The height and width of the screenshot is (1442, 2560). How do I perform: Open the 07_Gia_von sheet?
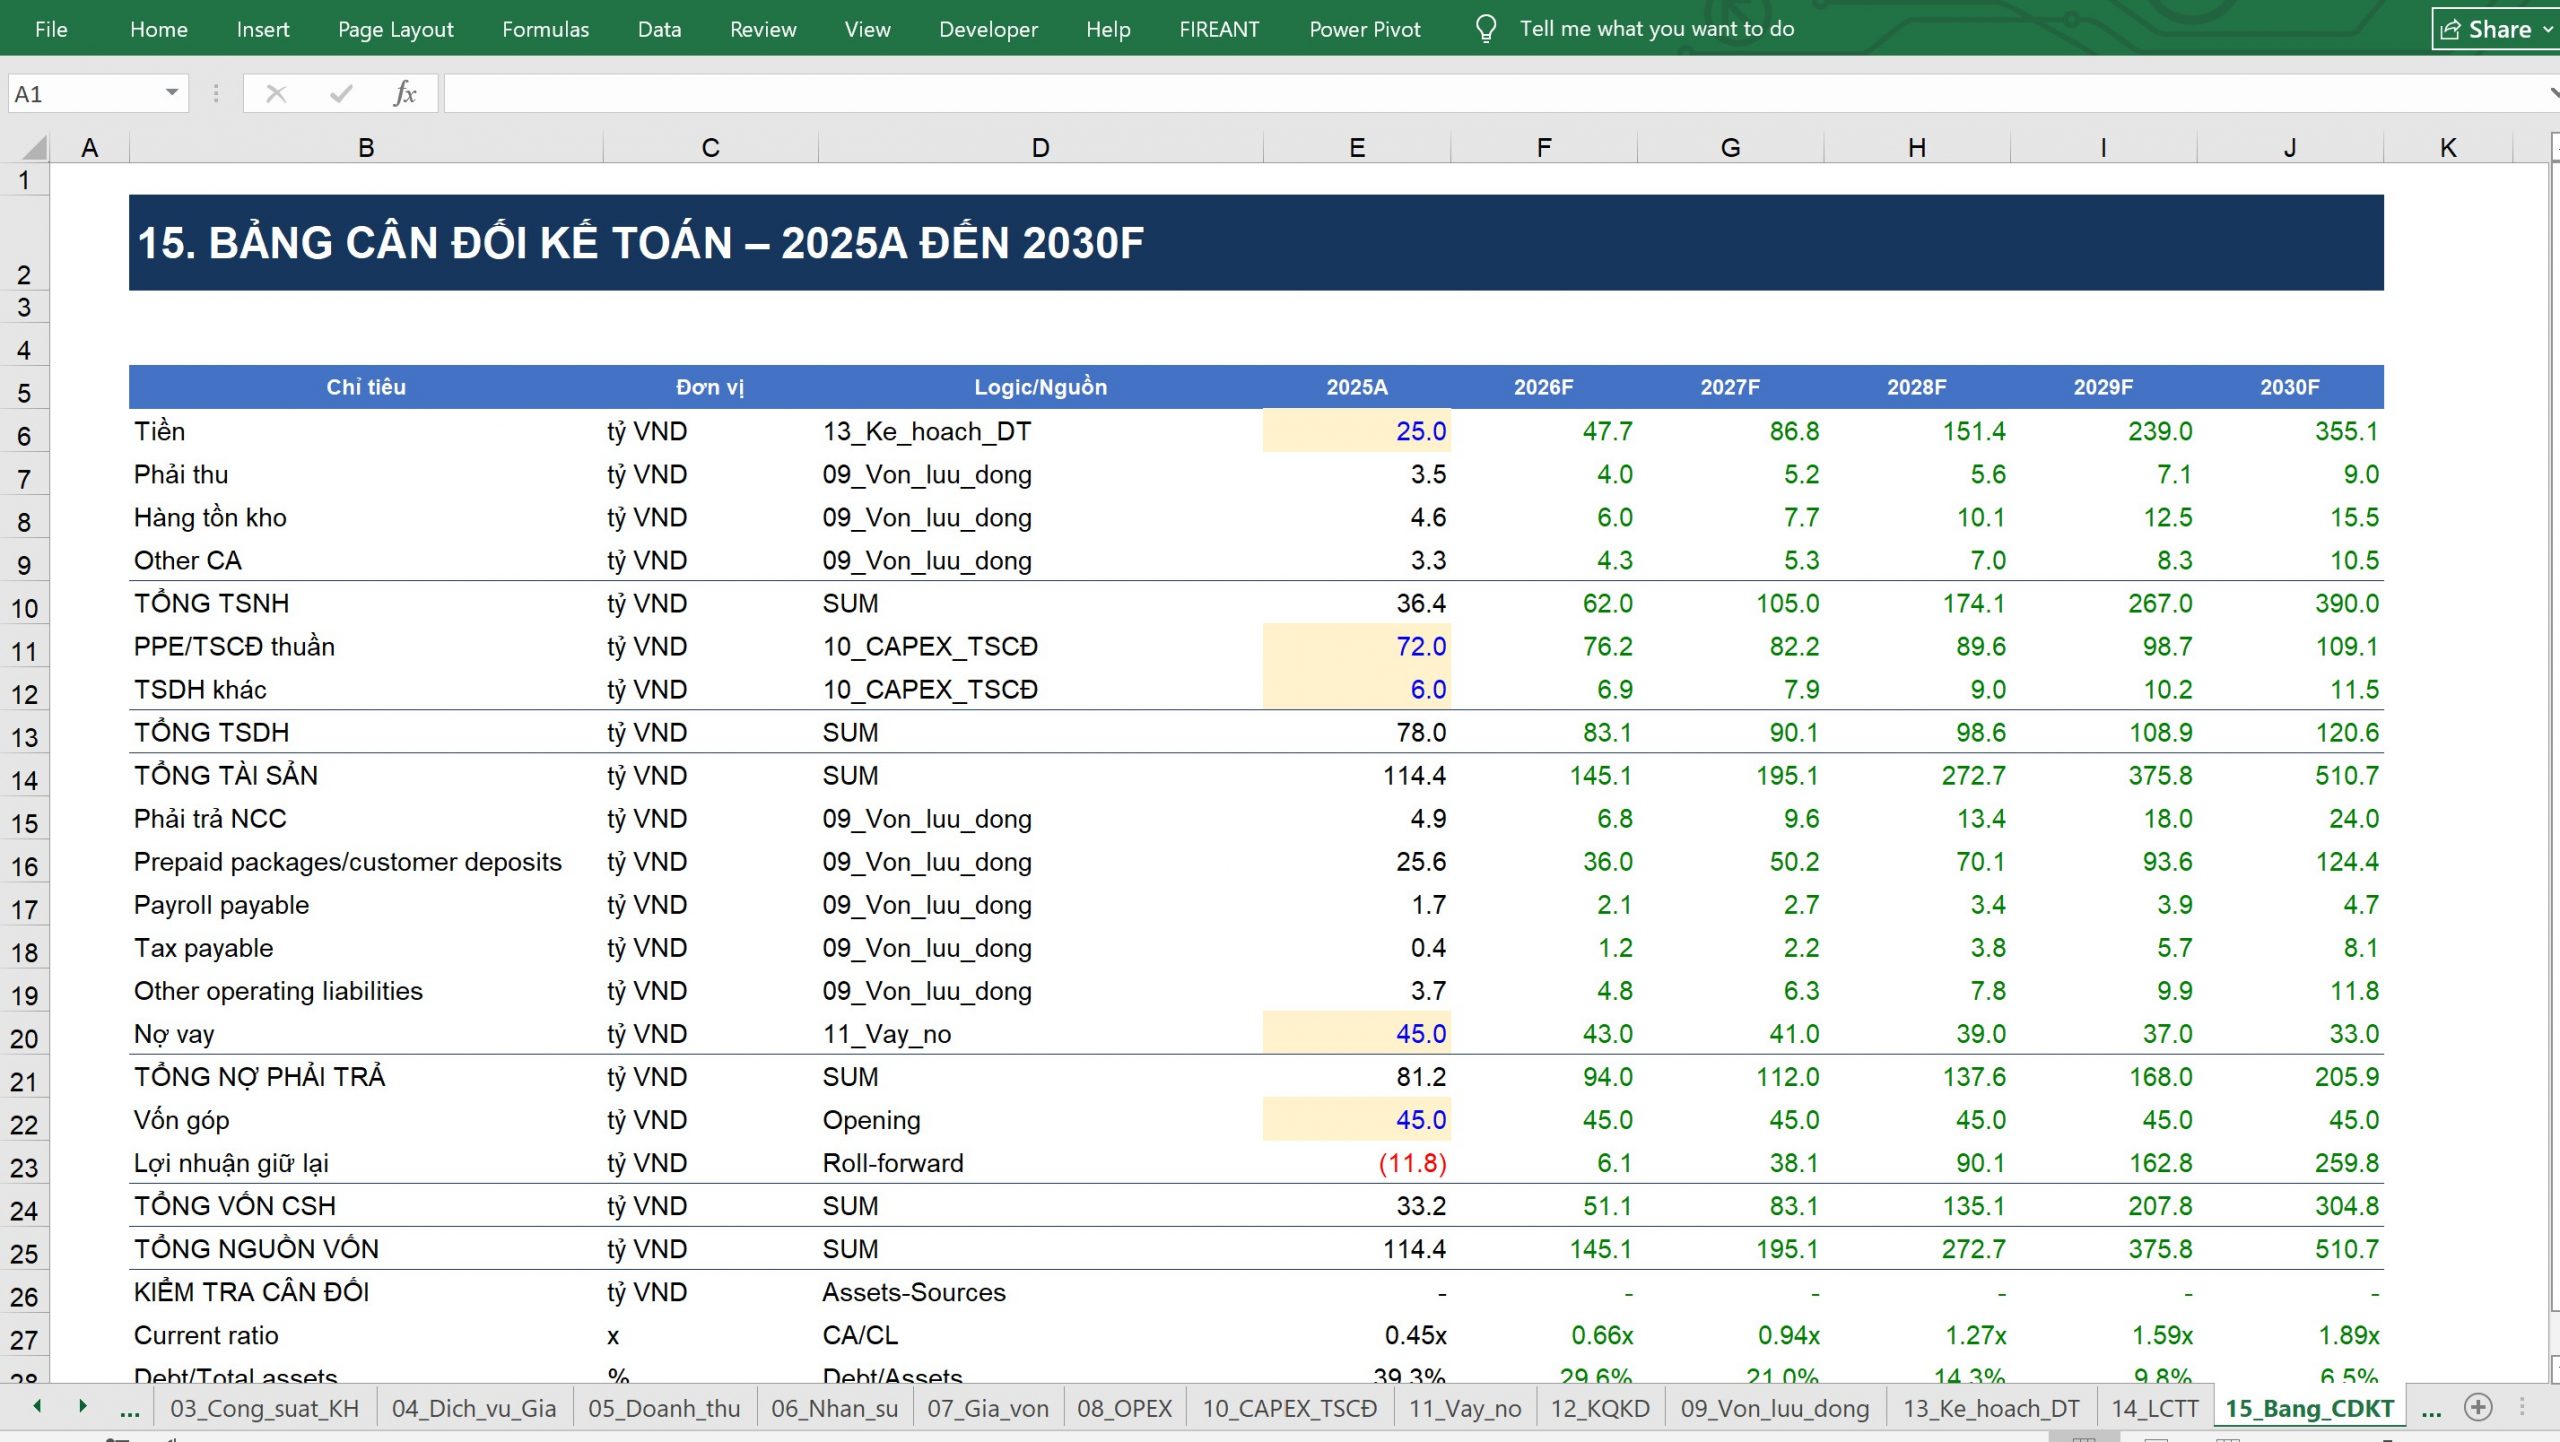pyautogui.click(x=988, y=1409)
